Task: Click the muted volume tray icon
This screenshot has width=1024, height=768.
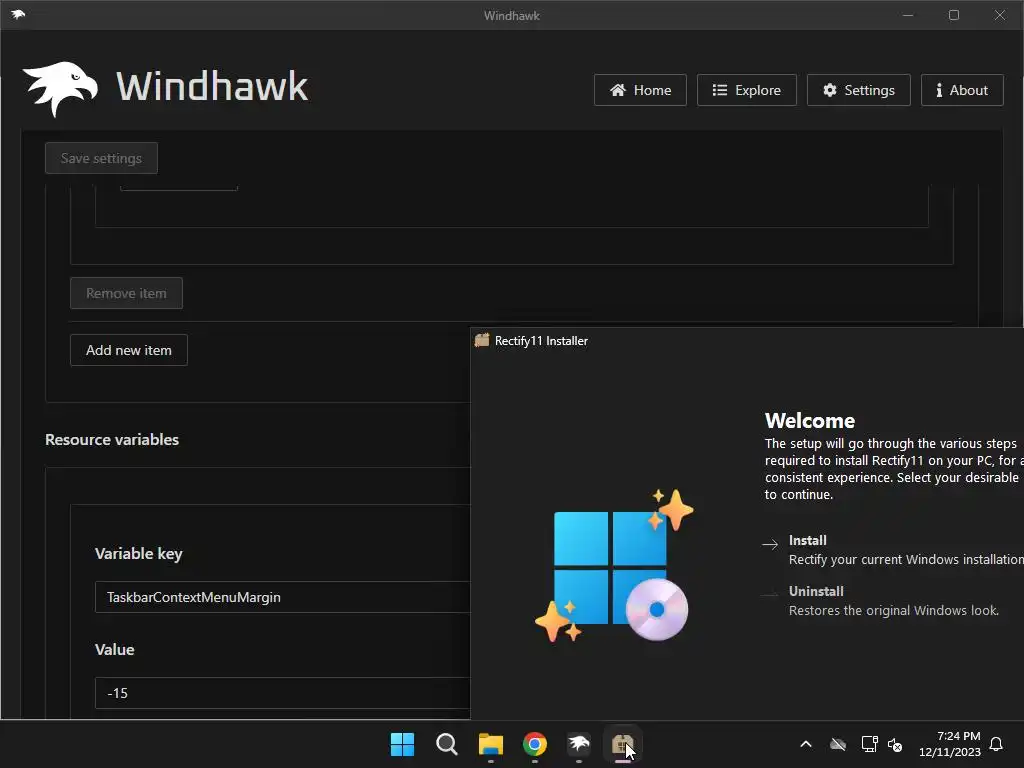Action: pos(895,744)
